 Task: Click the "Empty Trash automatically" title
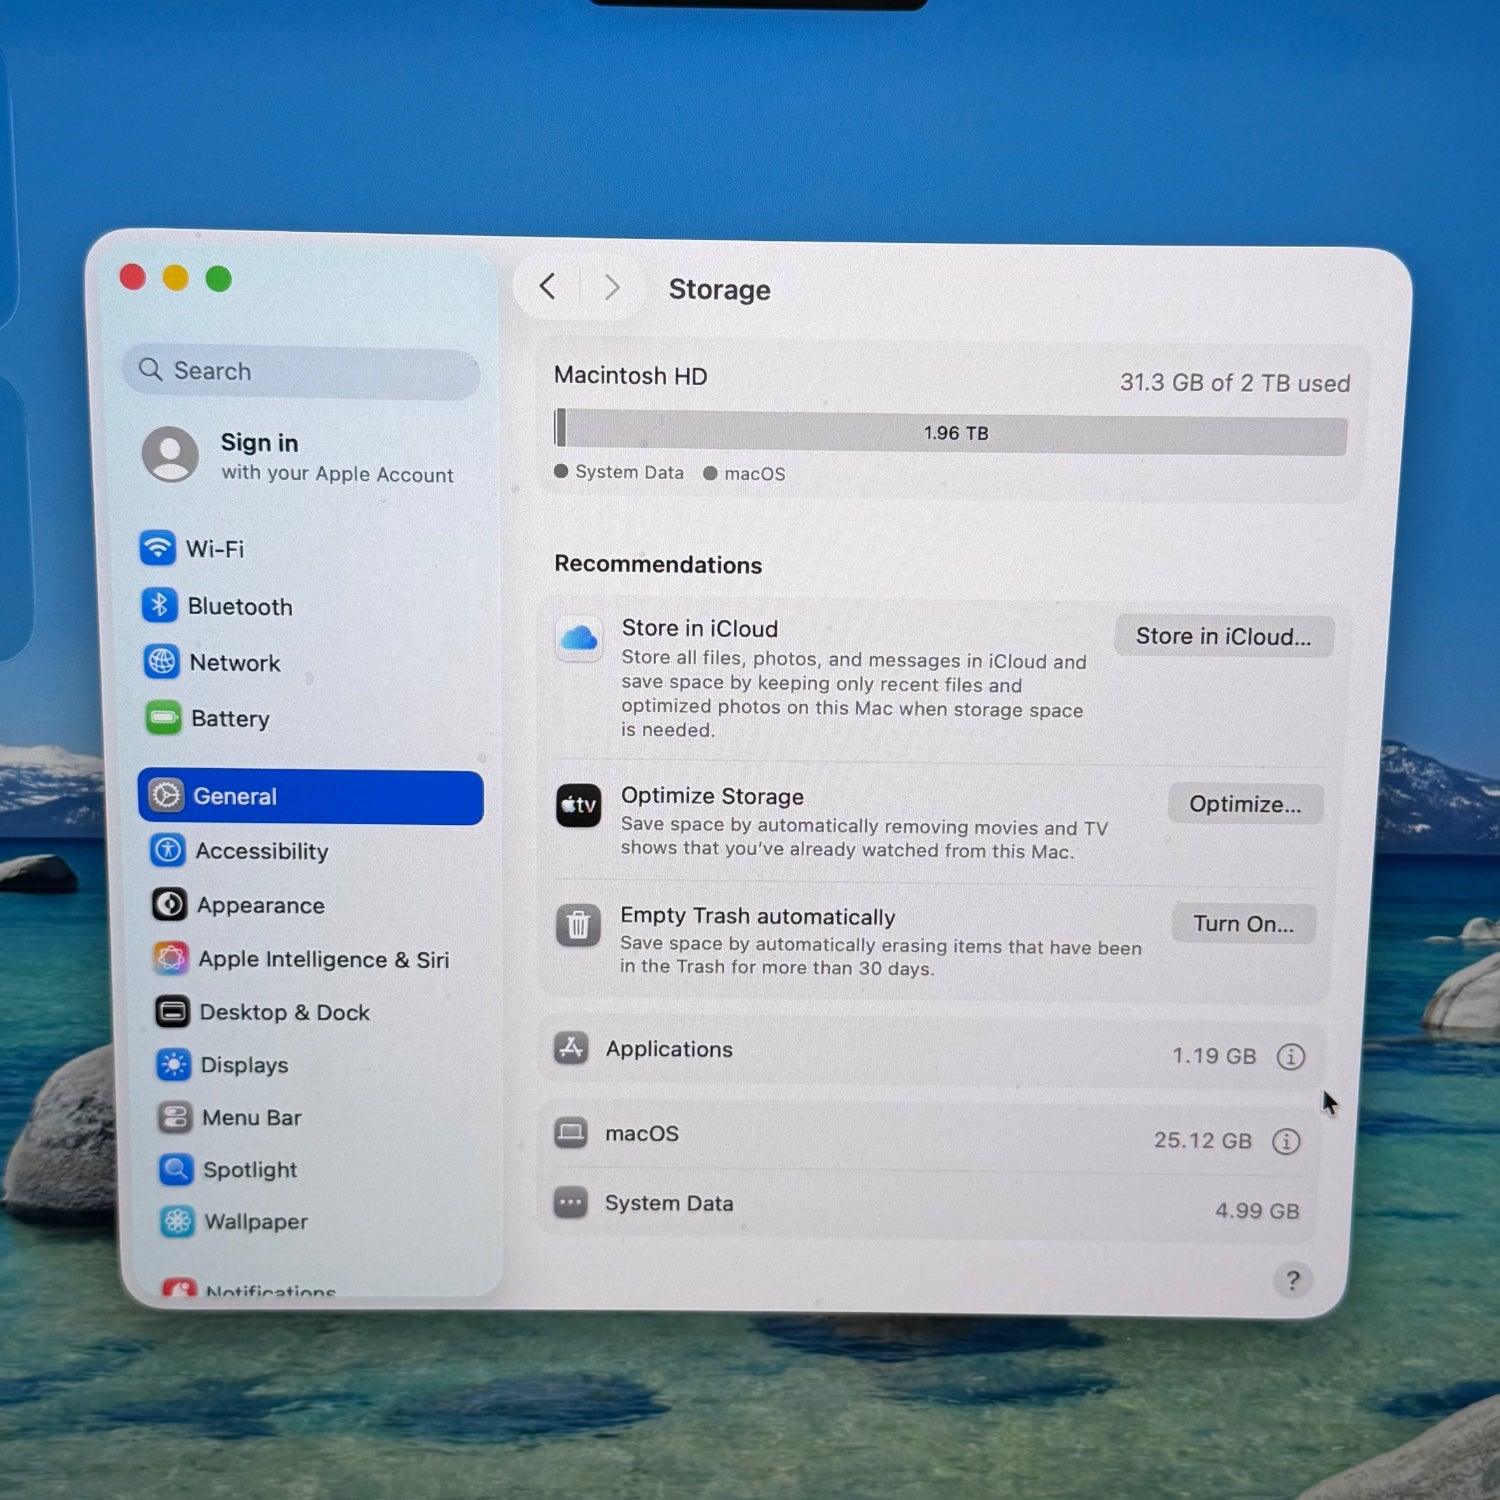[x=757, y=916]
